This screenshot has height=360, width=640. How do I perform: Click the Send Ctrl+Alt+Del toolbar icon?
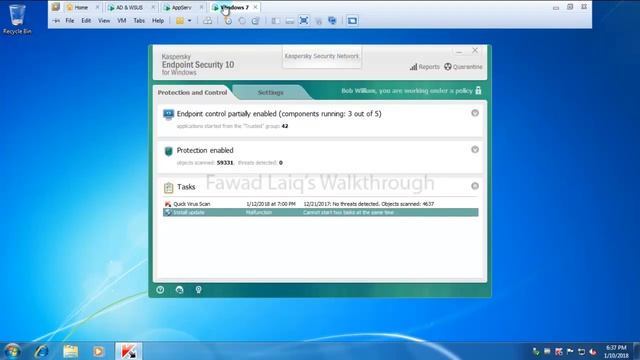(x=207, y=21)
